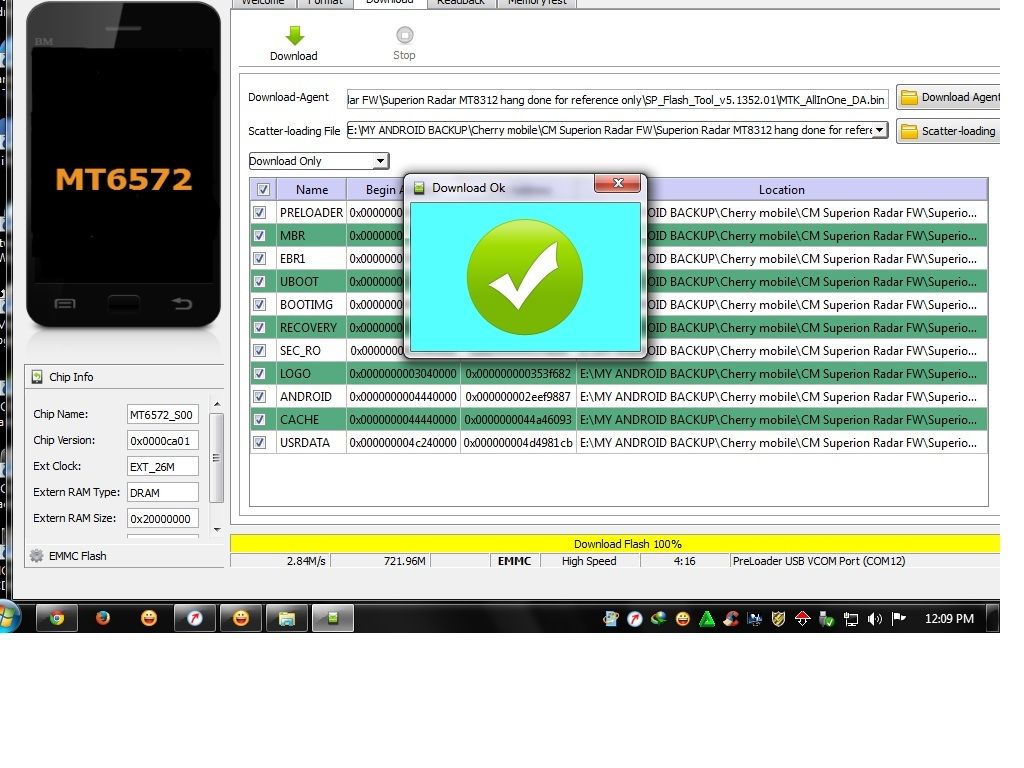Select the CACHE partition name

(x=299, y=419)
